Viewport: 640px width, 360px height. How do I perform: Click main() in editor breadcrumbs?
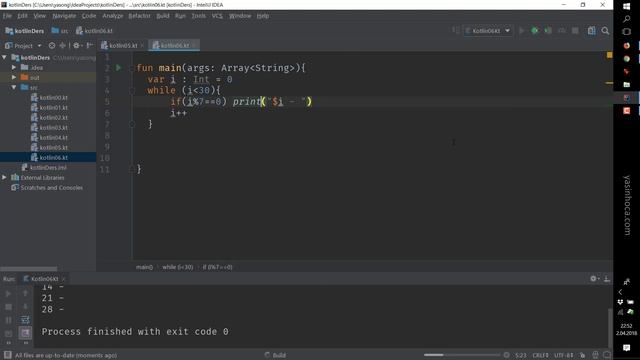(x=144, y=267)
